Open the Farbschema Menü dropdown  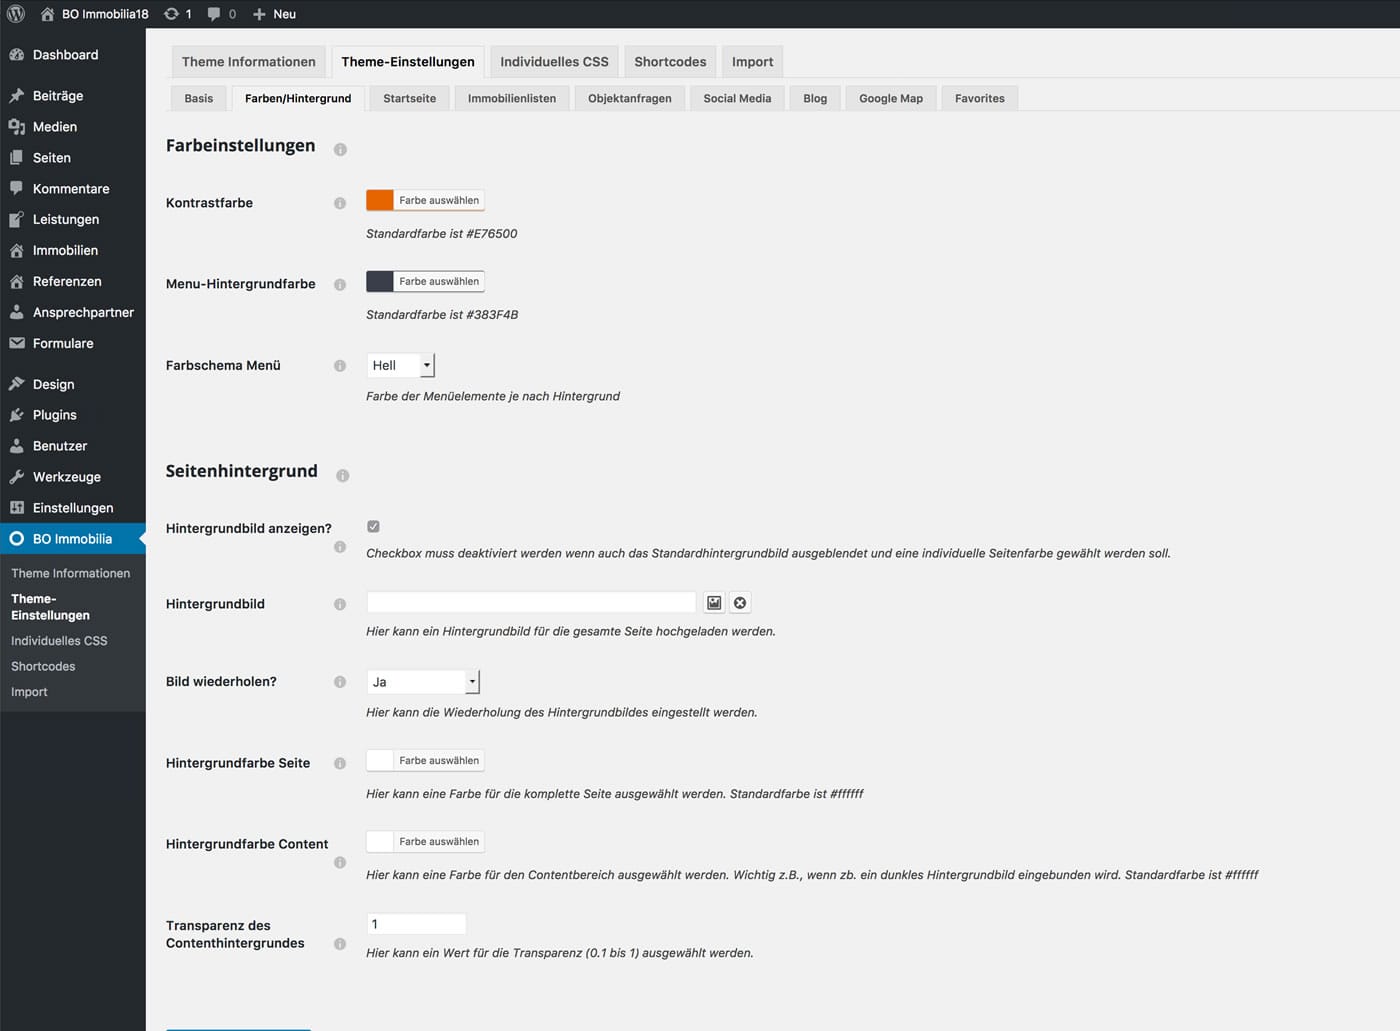[x=400, y=366]
